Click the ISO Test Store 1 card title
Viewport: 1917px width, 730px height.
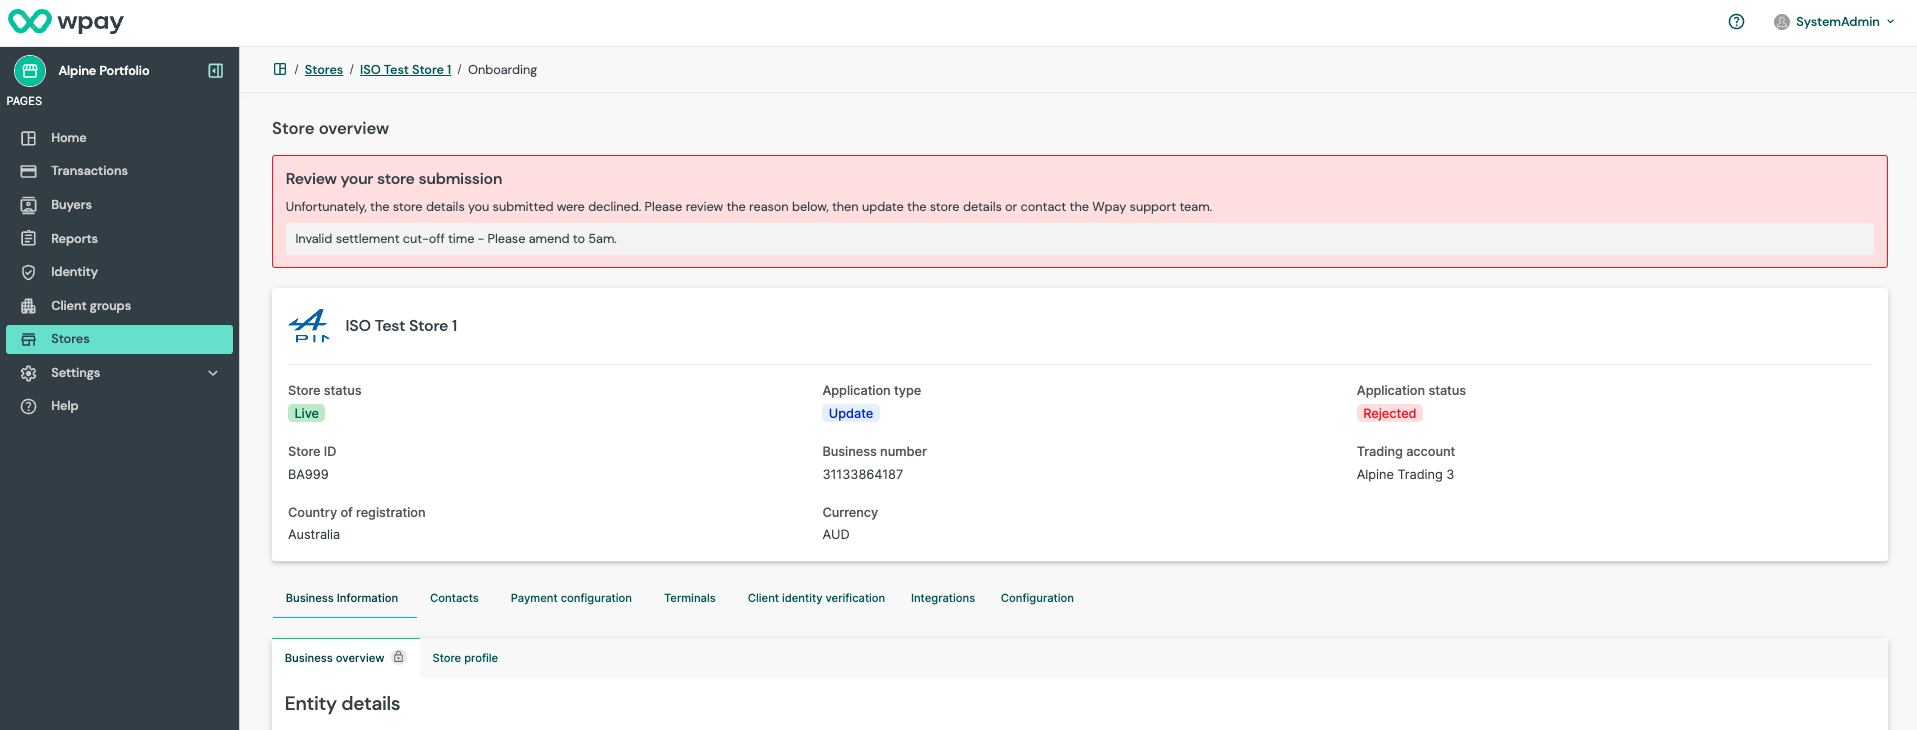[401, 326]
